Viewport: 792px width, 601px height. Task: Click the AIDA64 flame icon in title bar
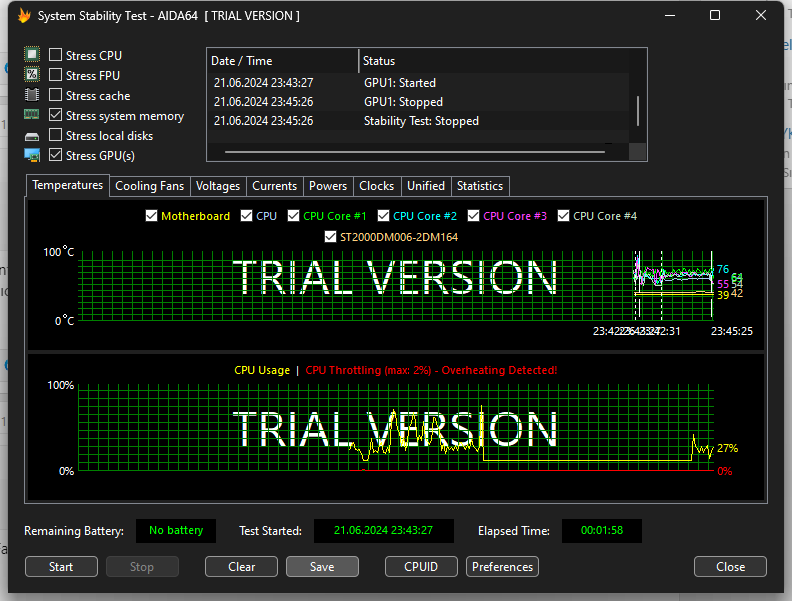point(24,16)
